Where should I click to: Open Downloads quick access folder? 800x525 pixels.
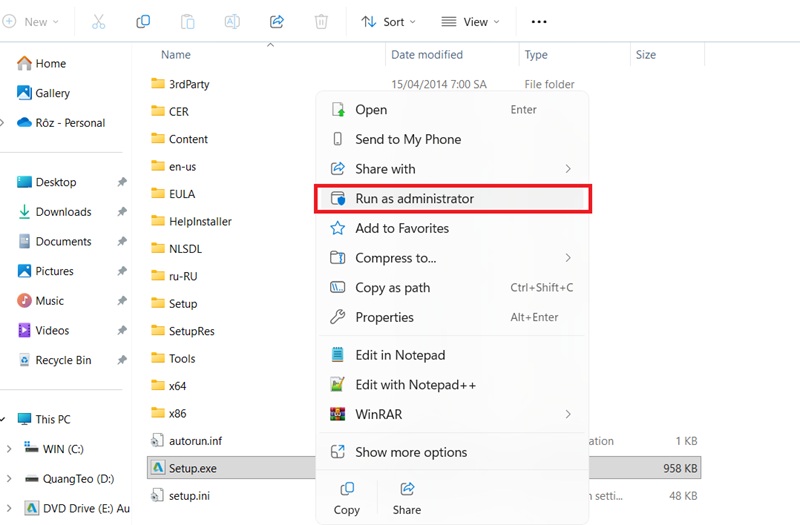point(55,212)
